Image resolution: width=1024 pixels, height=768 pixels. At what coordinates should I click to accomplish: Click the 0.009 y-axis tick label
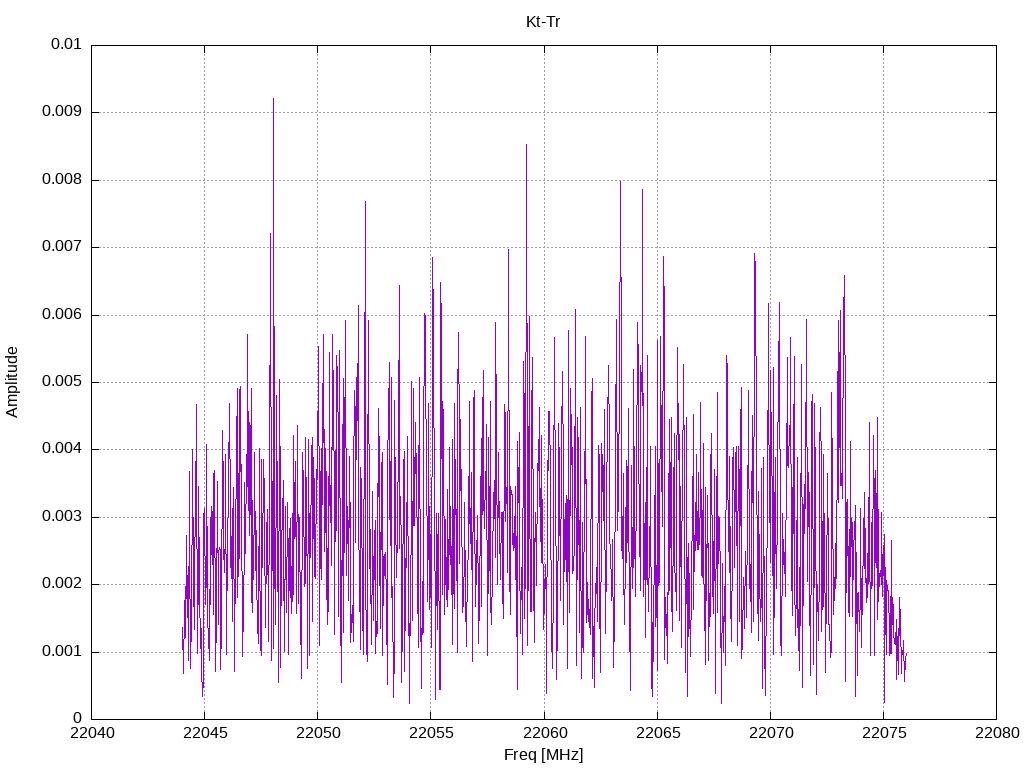click(x=62, y=112)
